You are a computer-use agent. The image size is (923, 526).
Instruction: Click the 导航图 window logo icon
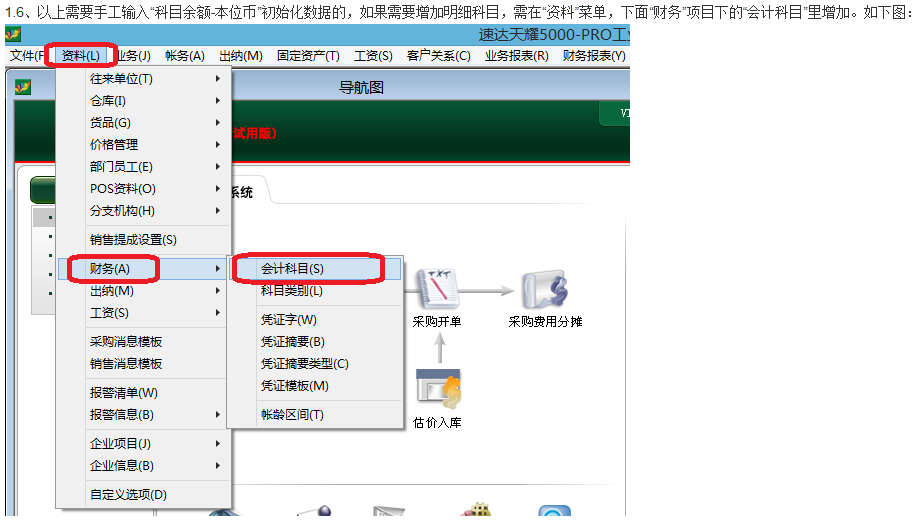click(23, 88)
